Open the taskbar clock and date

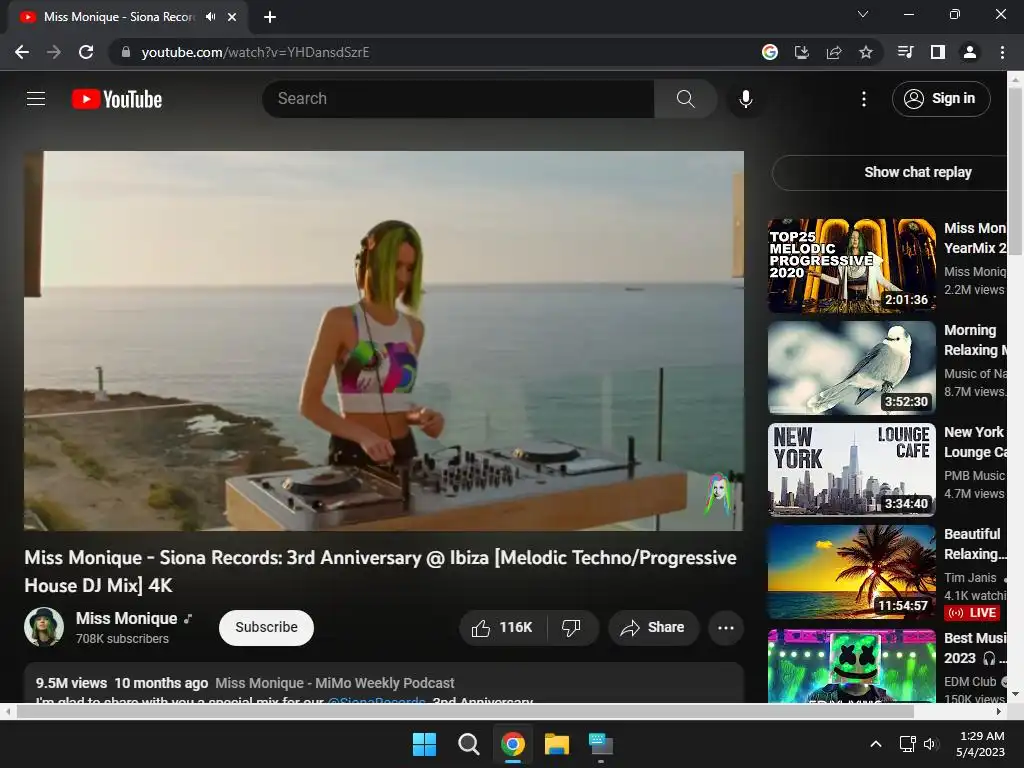pyautogui.click(x=980, y=744)
